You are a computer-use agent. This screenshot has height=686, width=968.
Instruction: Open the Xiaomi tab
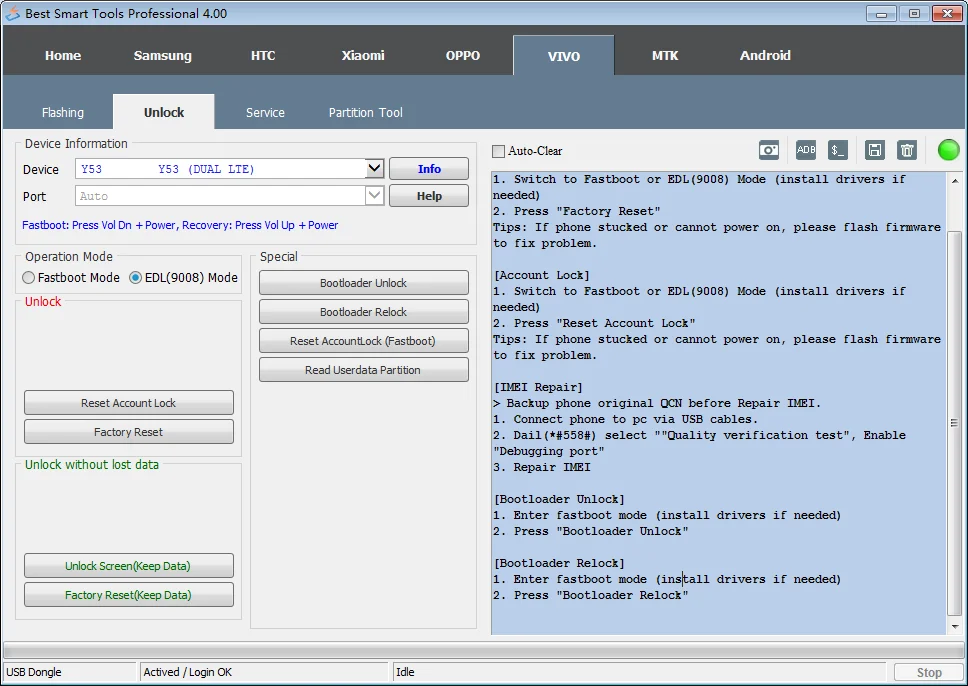tap(363, 56)
